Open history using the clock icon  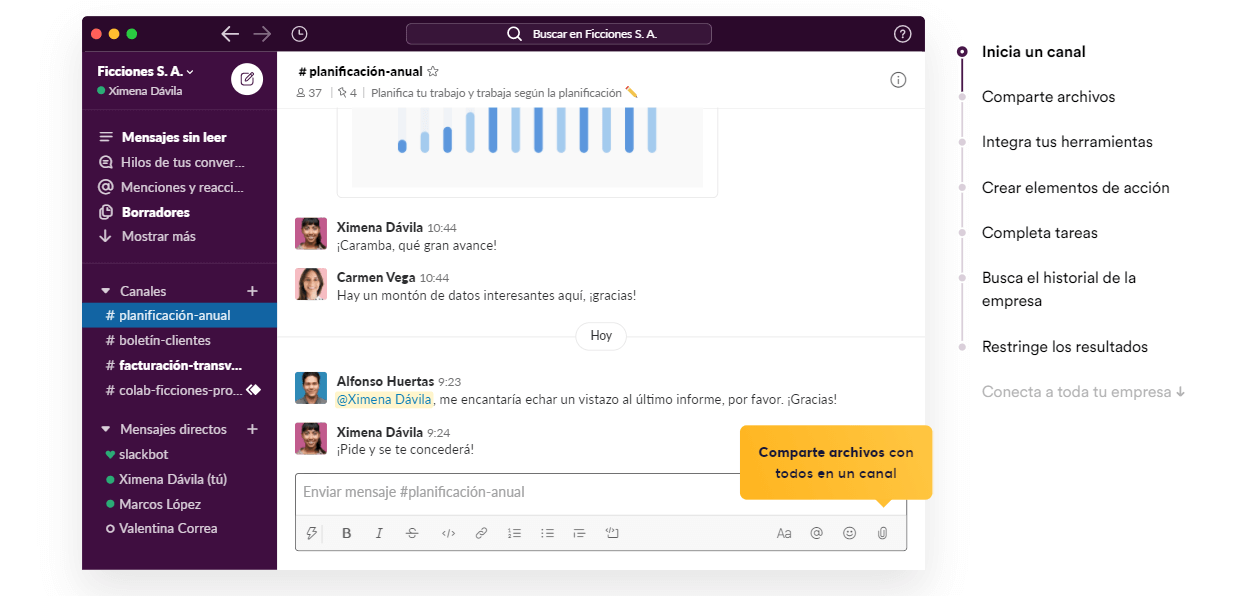298,33
